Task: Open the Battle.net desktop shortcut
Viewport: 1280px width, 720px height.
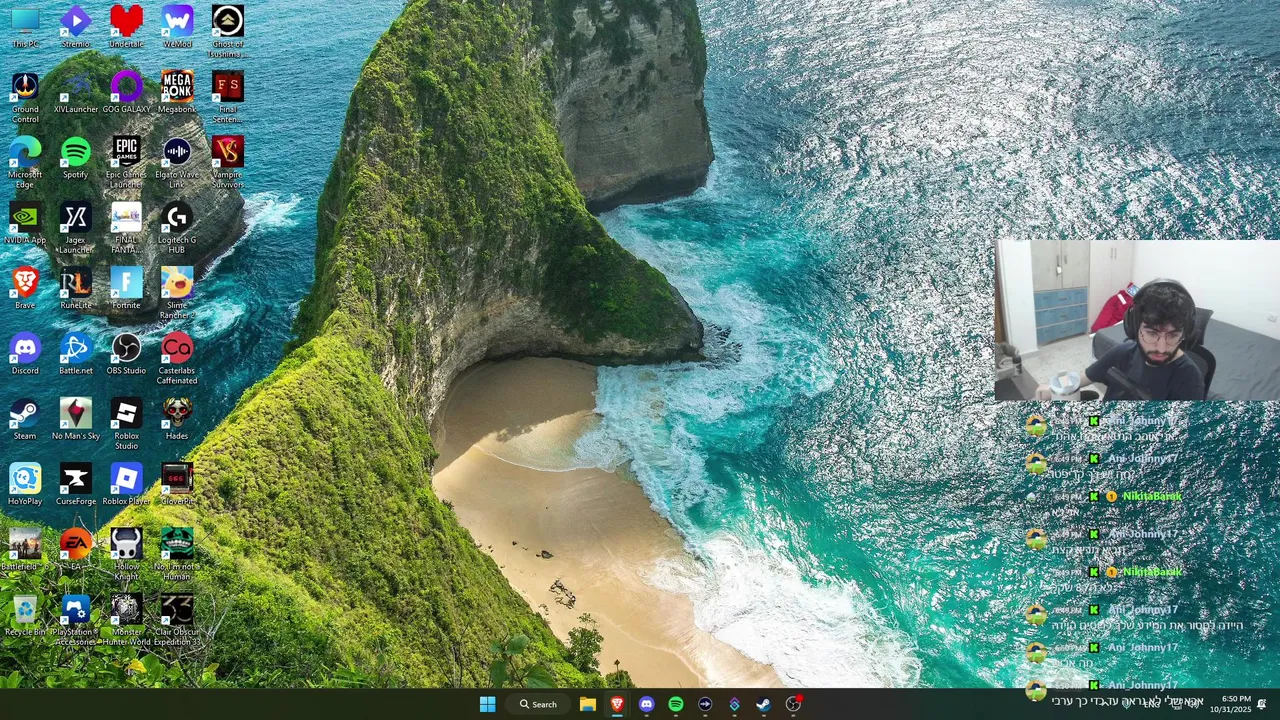Action: pyautogui.click(x=76, y=353)
